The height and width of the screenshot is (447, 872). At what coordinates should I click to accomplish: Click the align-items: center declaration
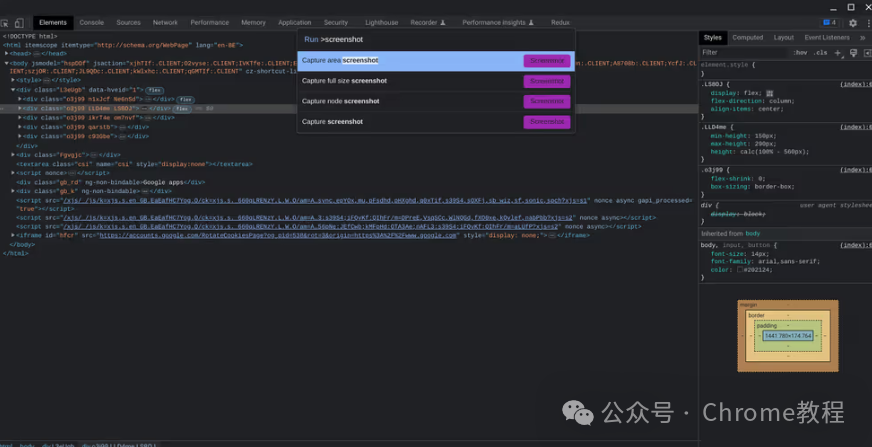tap(747, 109)
